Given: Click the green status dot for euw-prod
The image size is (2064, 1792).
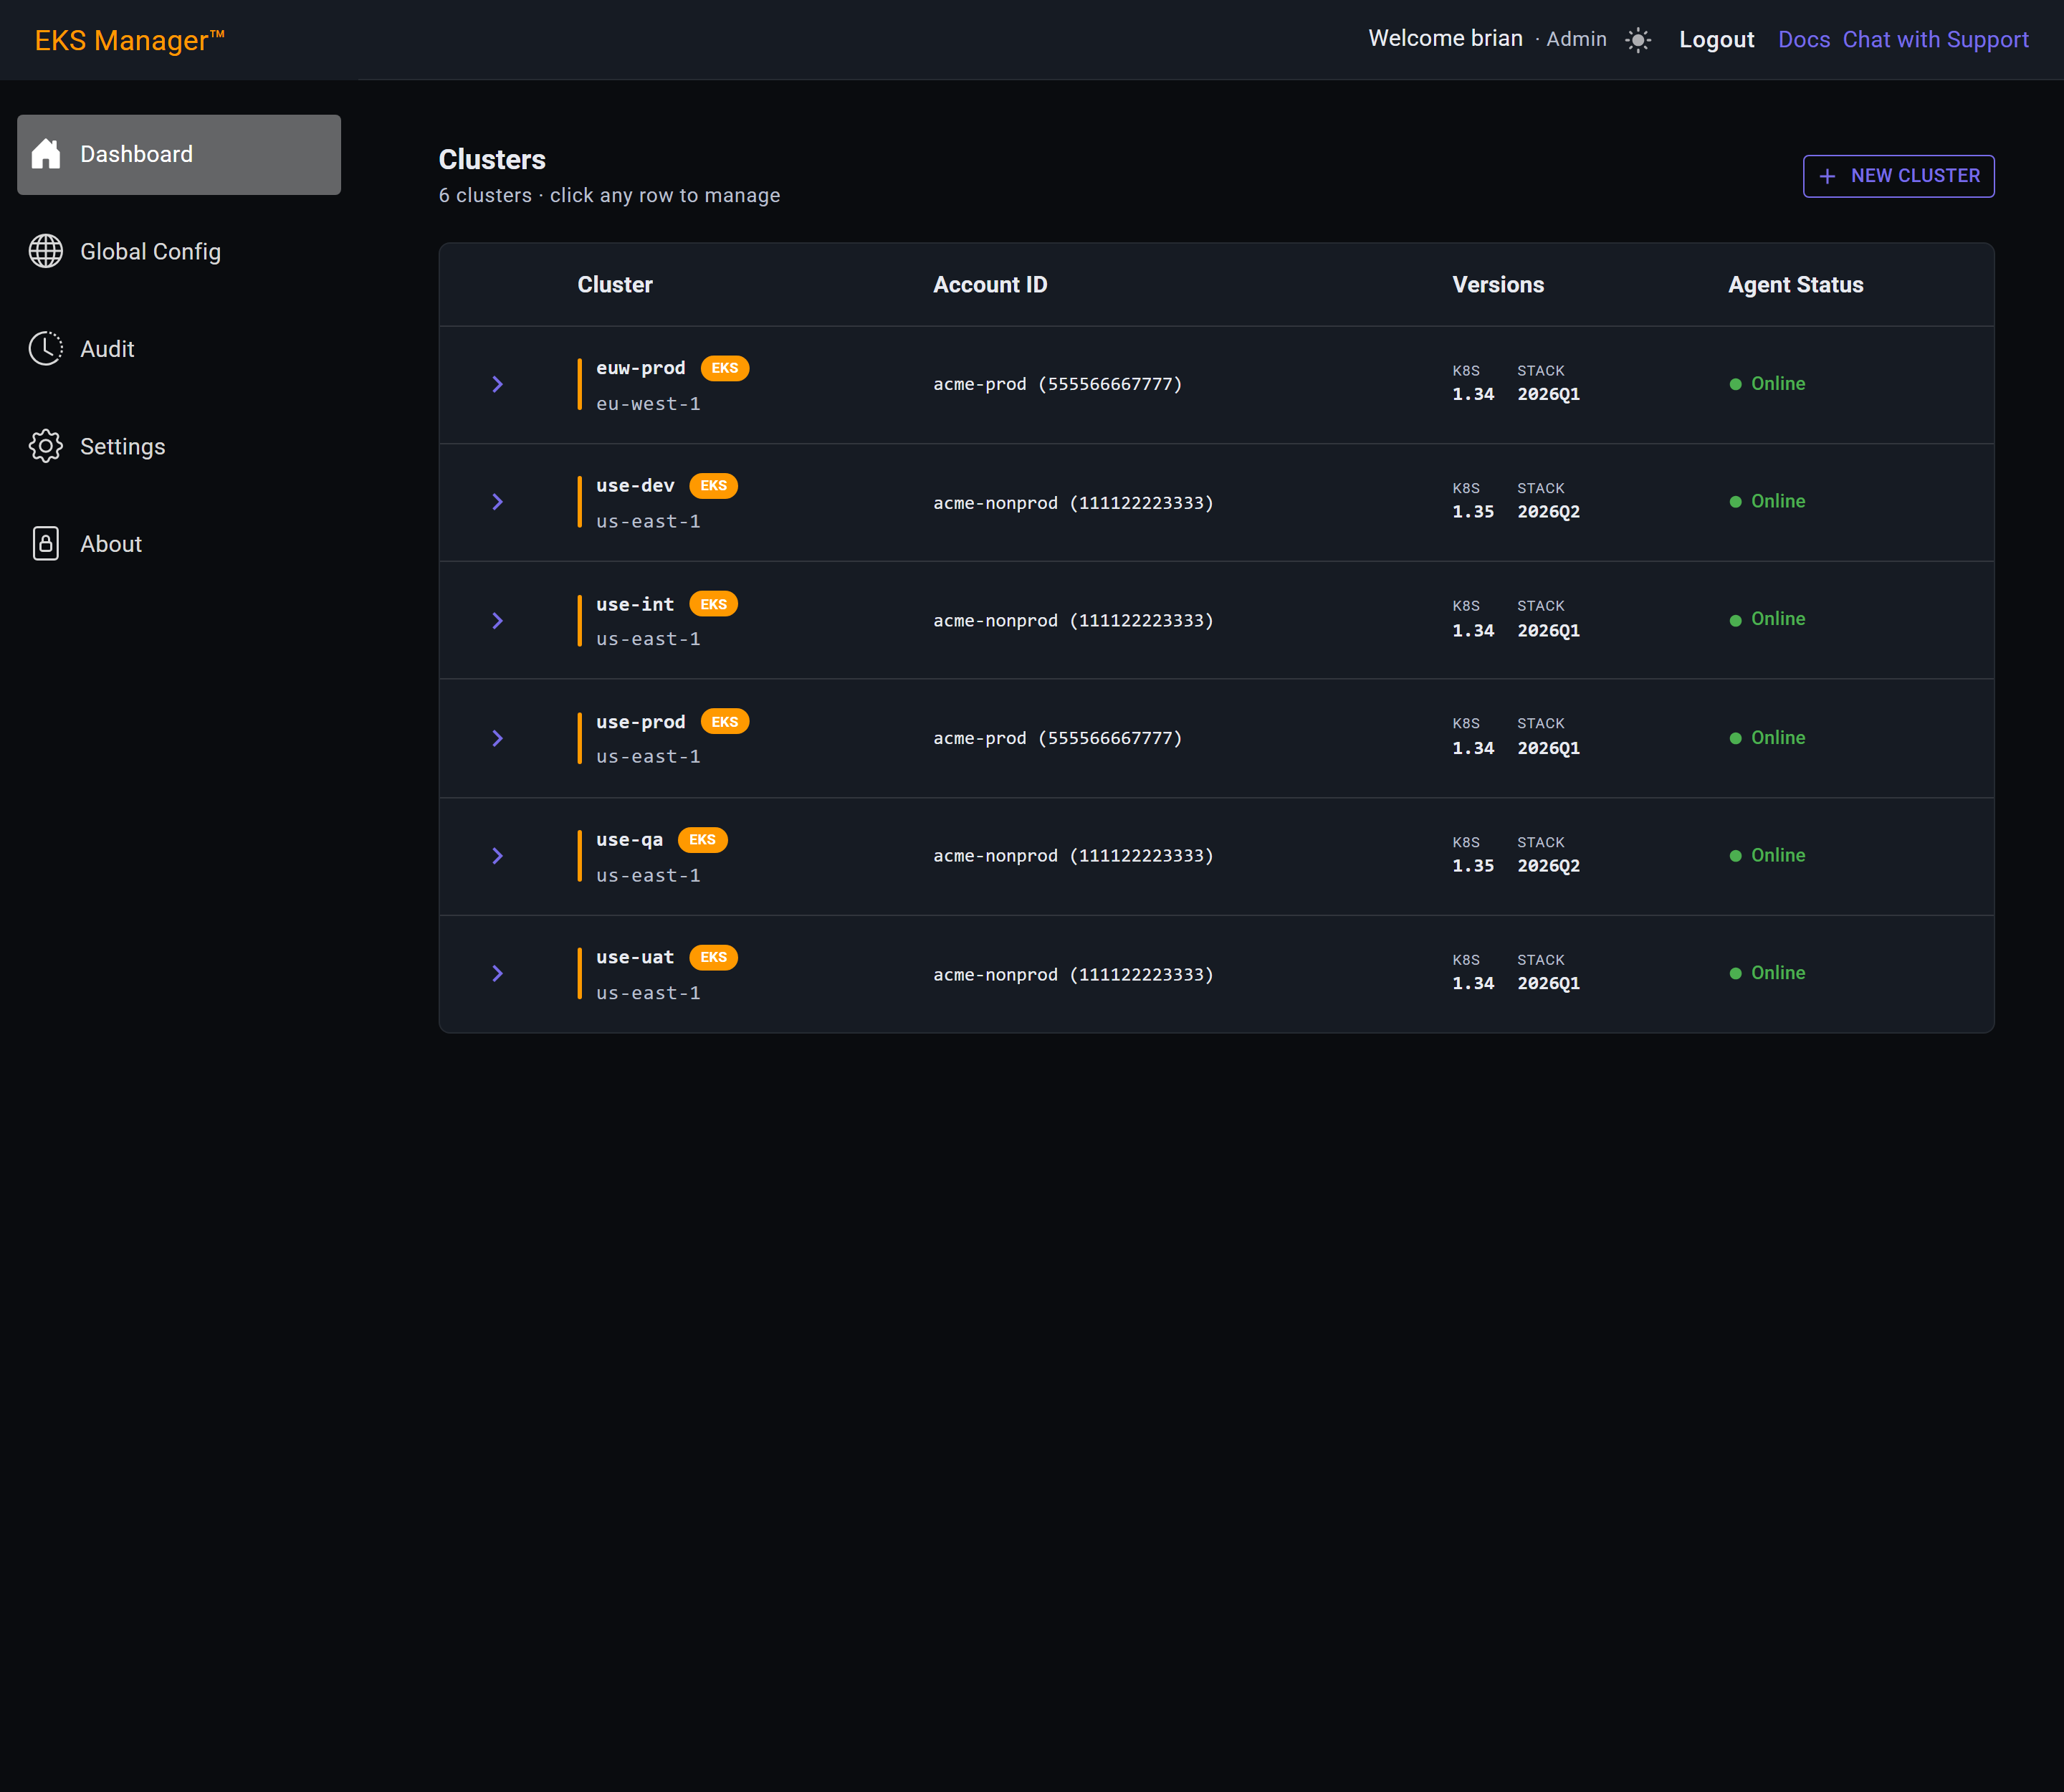Looking at the screenshot, I should 1736,384.
